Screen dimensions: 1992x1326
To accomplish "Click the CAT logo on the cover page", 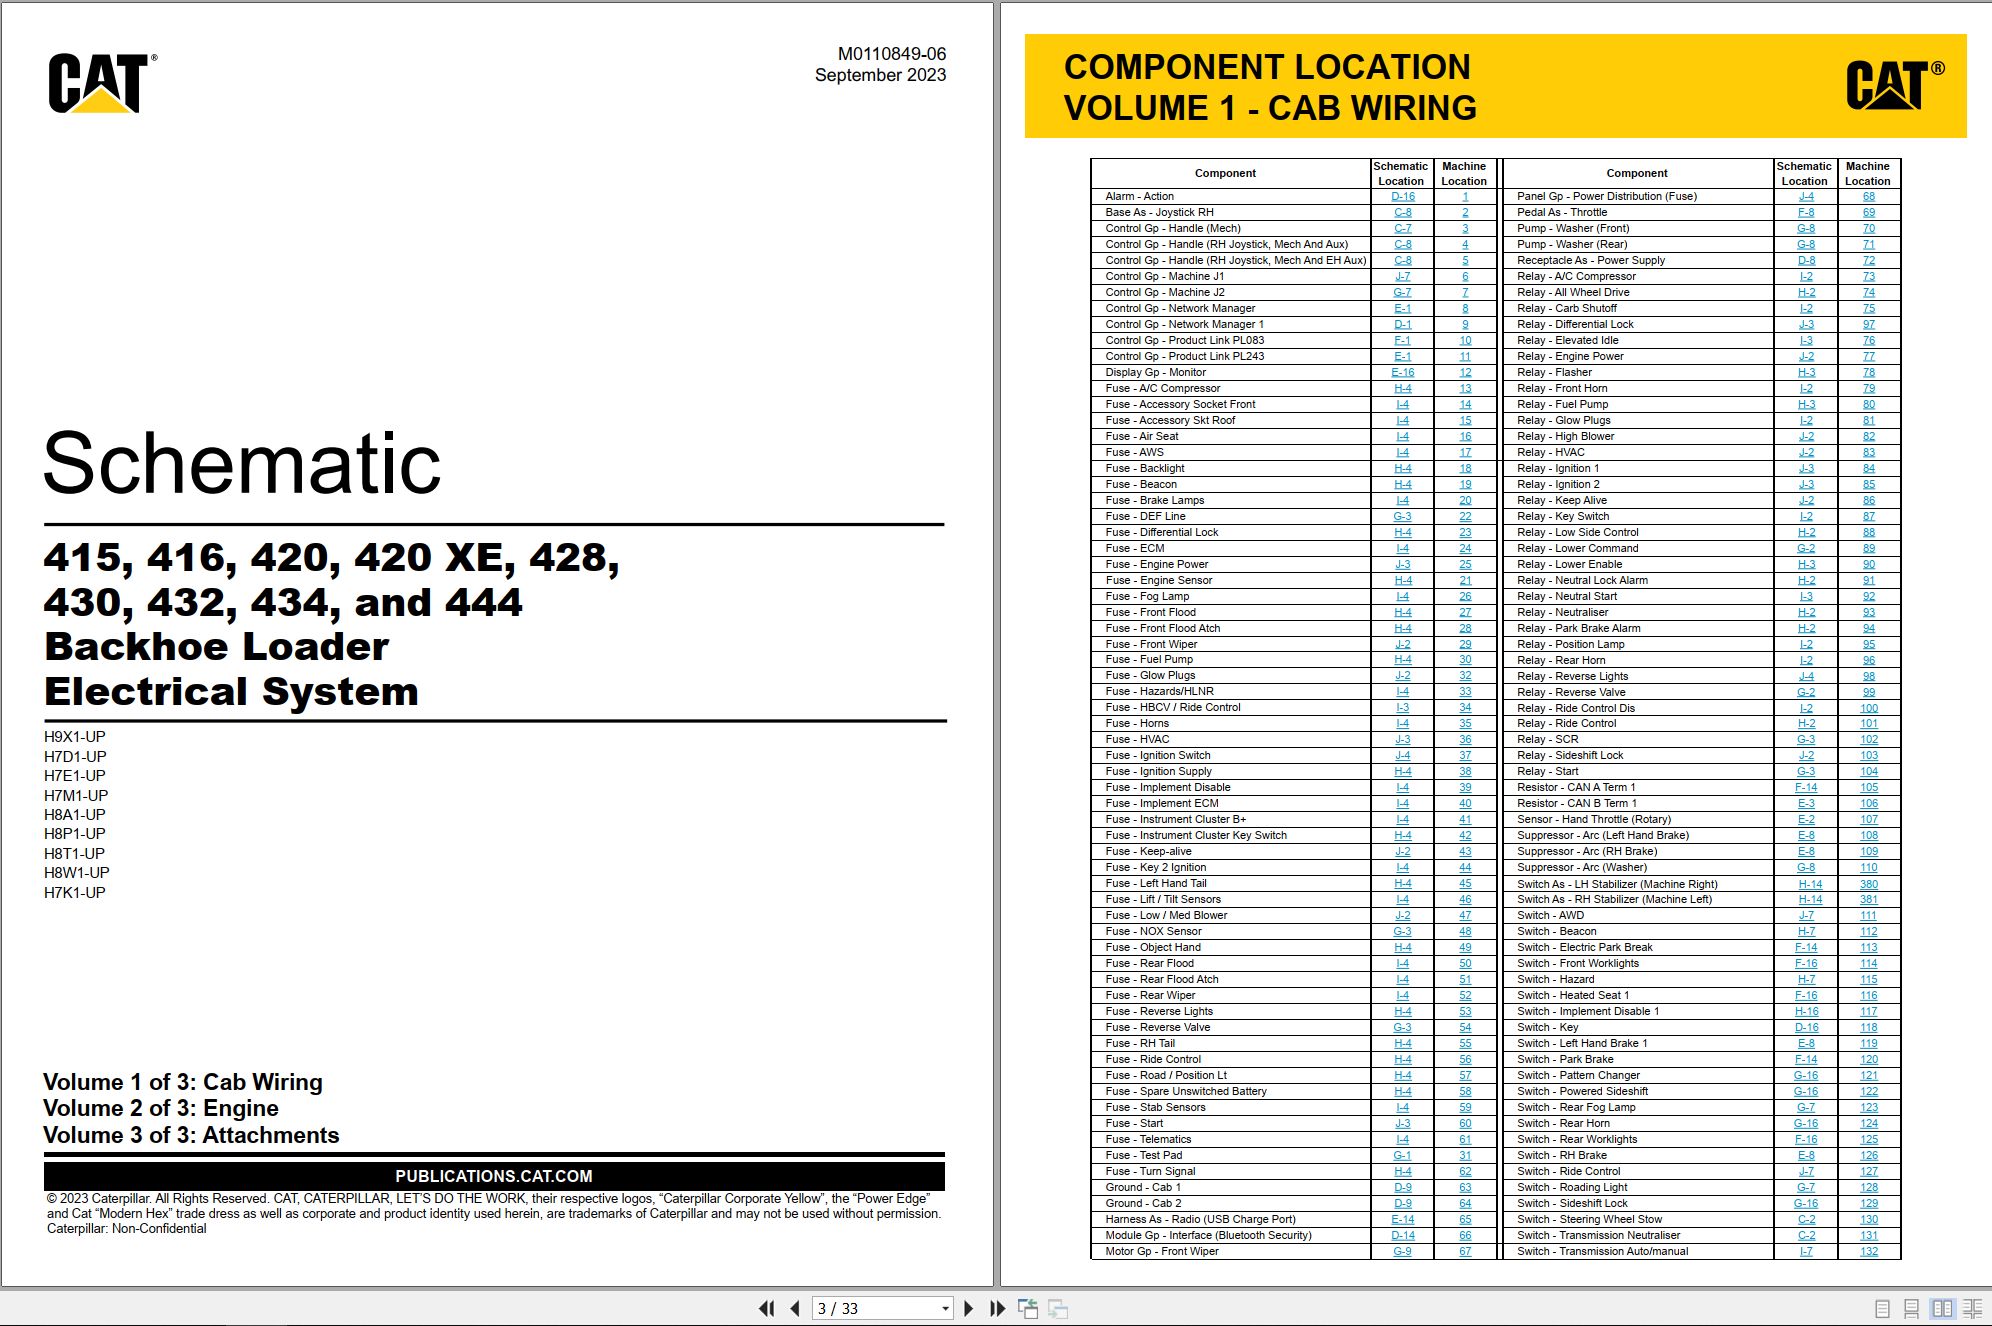I will pos(101,82).
